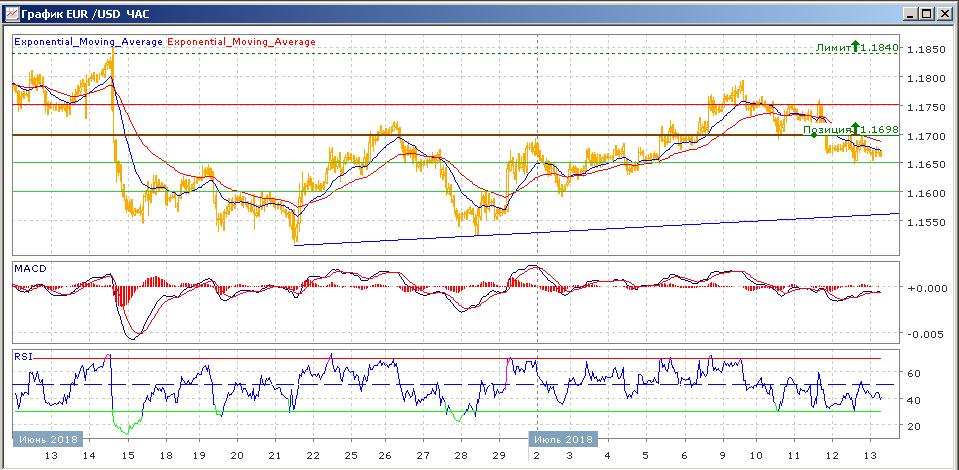
Task: Maximize the EUR/USD chart window
Action: 927,13
